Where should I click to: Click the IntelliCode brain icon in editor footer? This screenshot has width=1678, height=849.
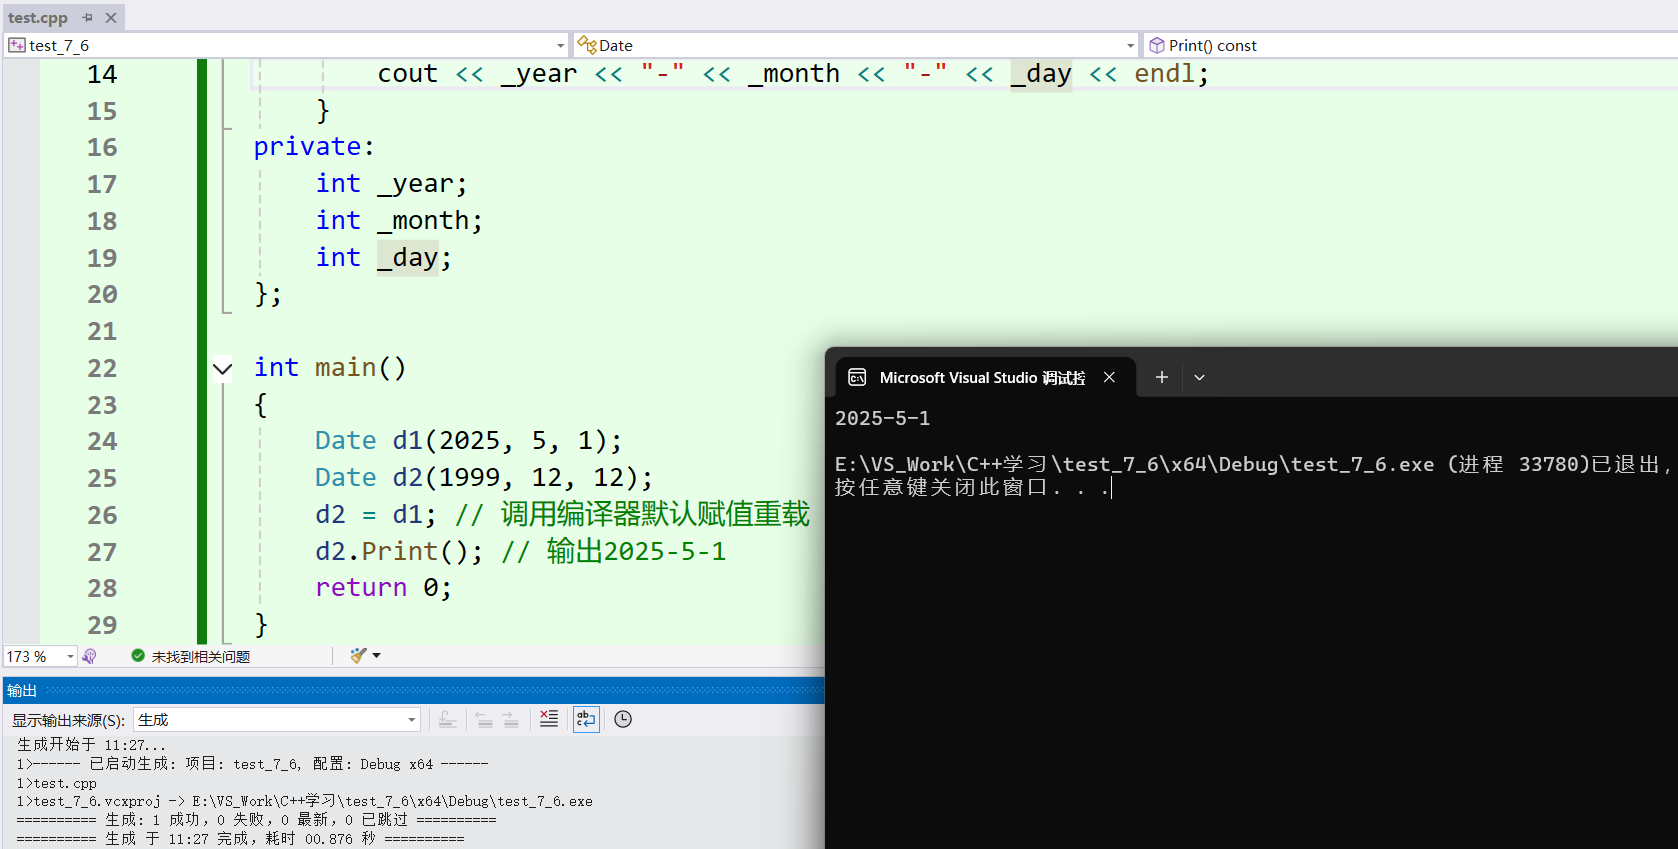90,656
